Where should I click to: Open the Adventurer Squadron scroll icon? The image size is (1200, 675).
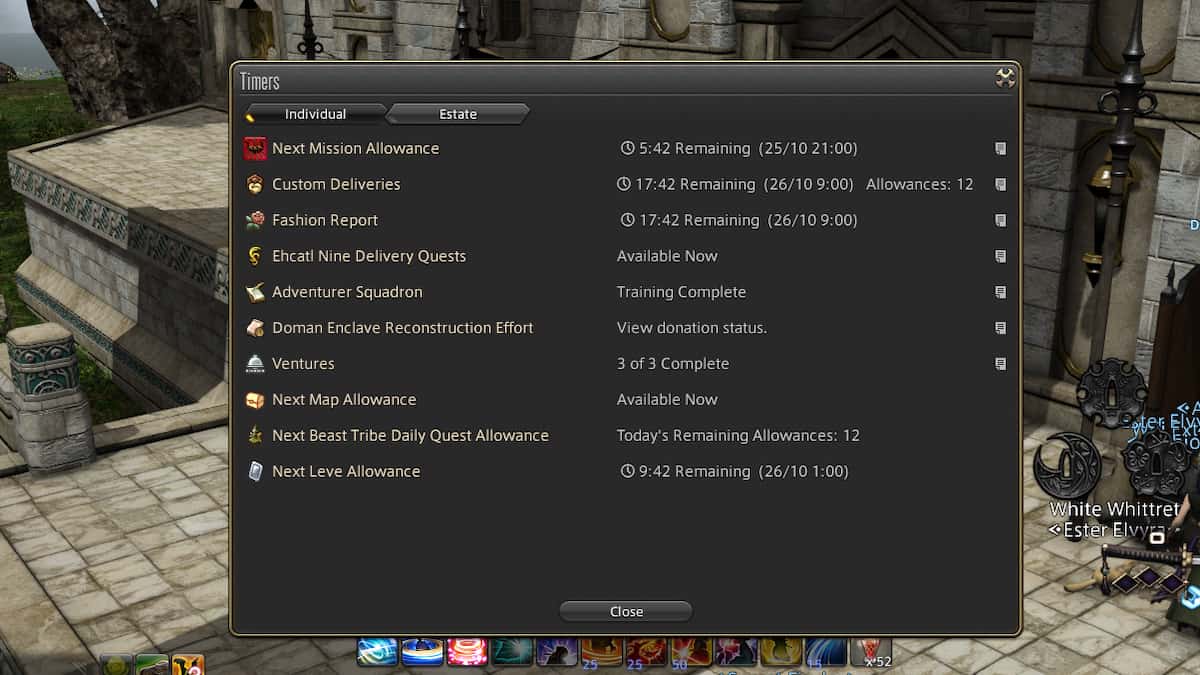coord(255,291)
